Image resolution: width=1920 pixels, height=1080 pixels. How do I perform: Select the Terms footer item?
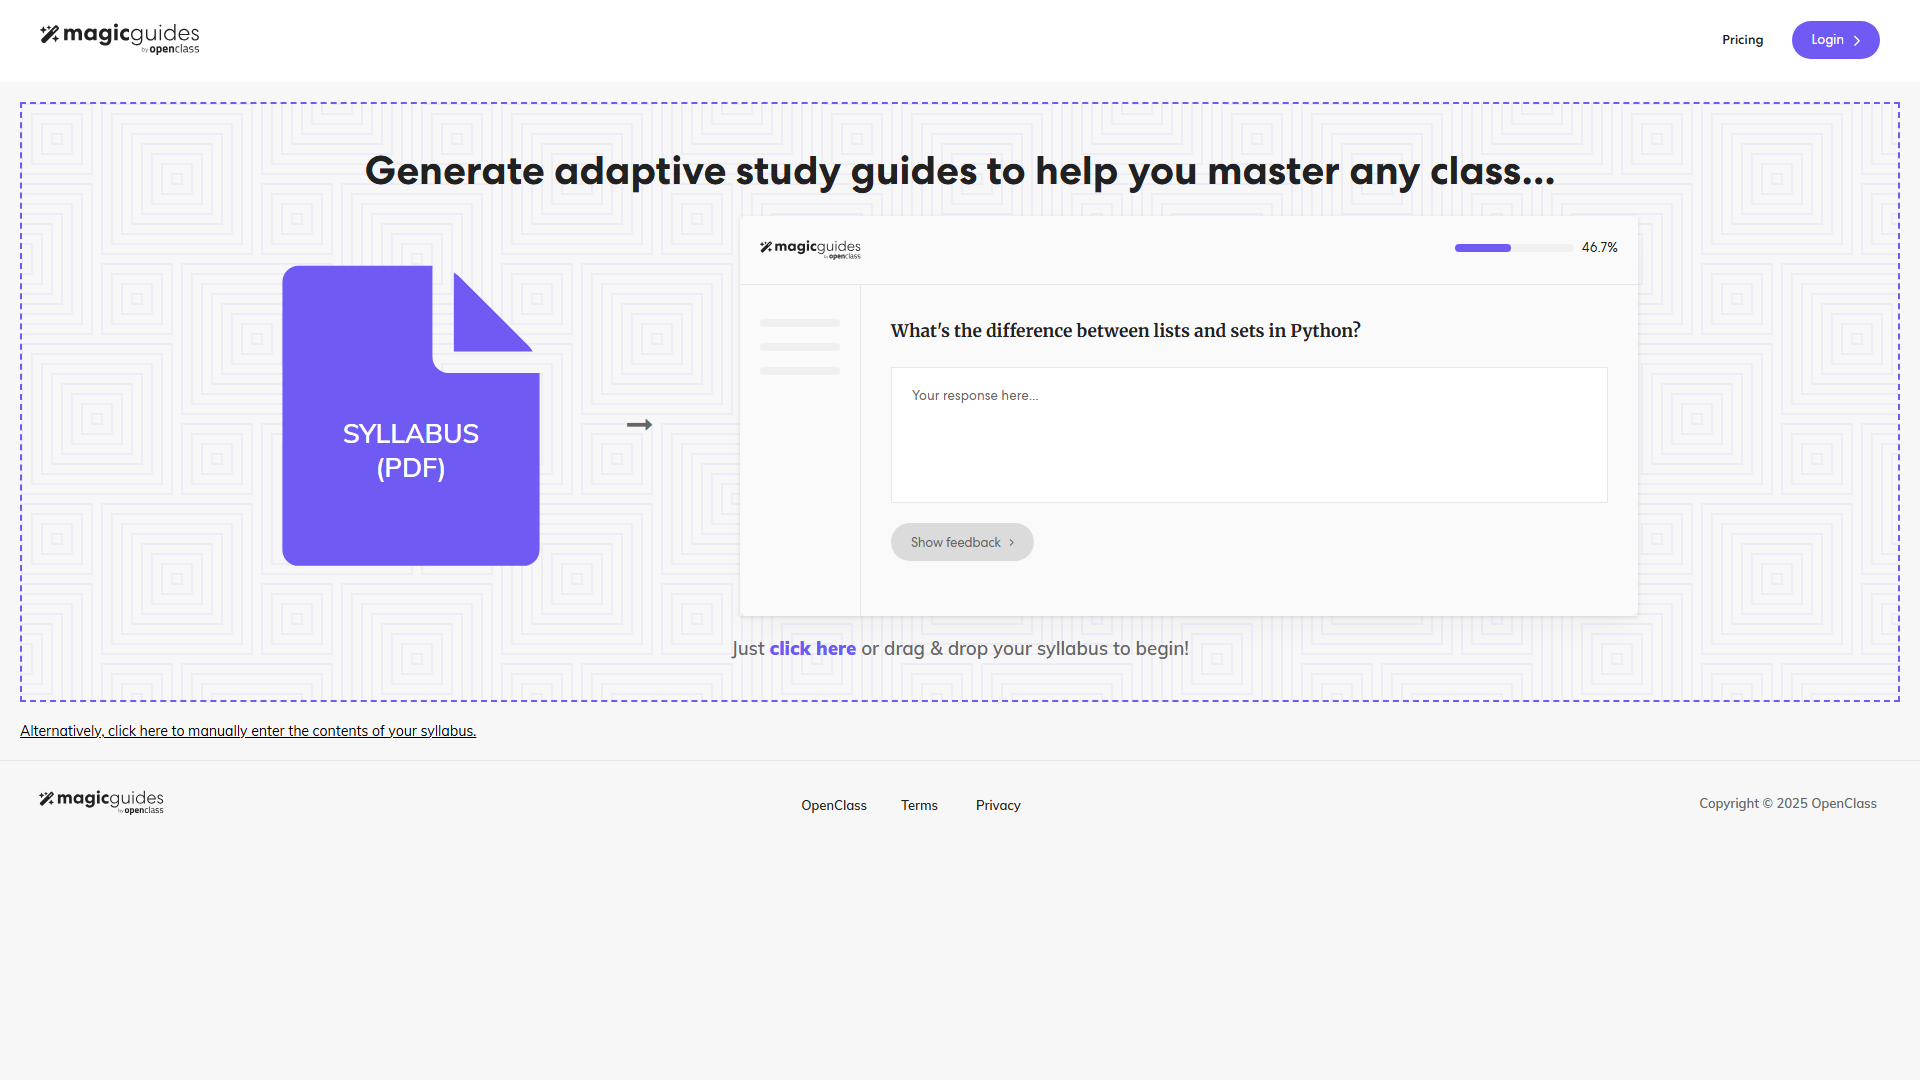click(918, 805)
